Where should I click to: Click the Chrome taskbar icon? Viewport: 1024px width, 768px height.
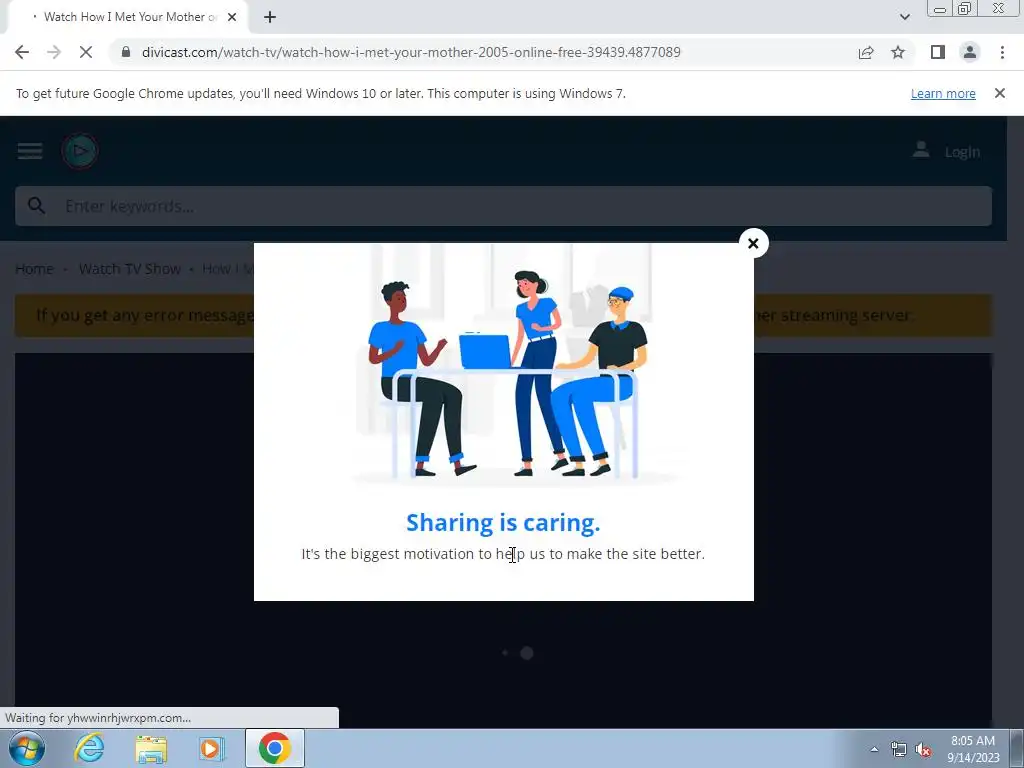tap(274, 748)
